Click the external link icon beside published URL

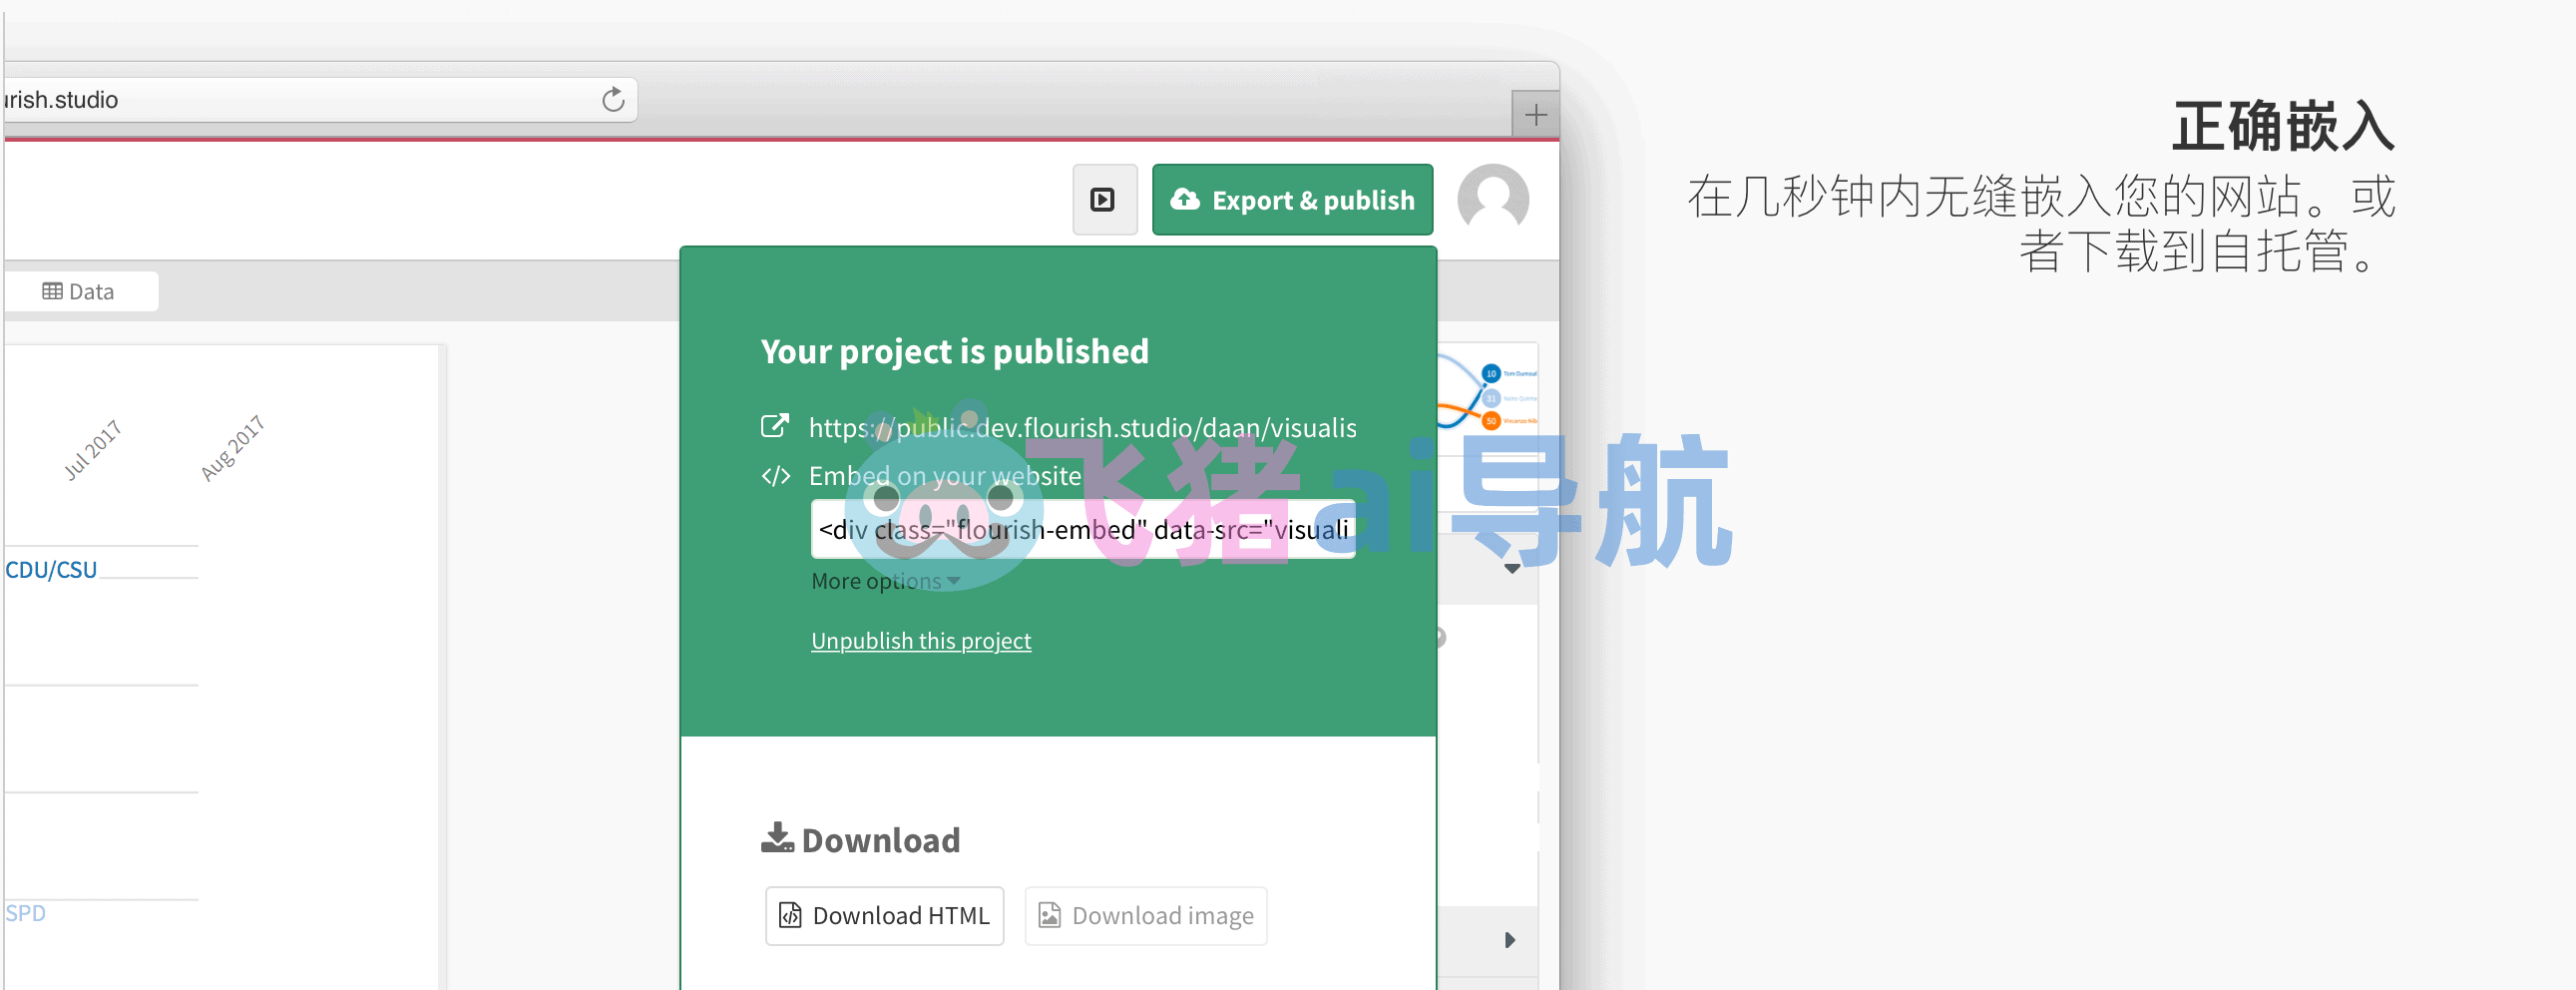click(x=775, y=427)
